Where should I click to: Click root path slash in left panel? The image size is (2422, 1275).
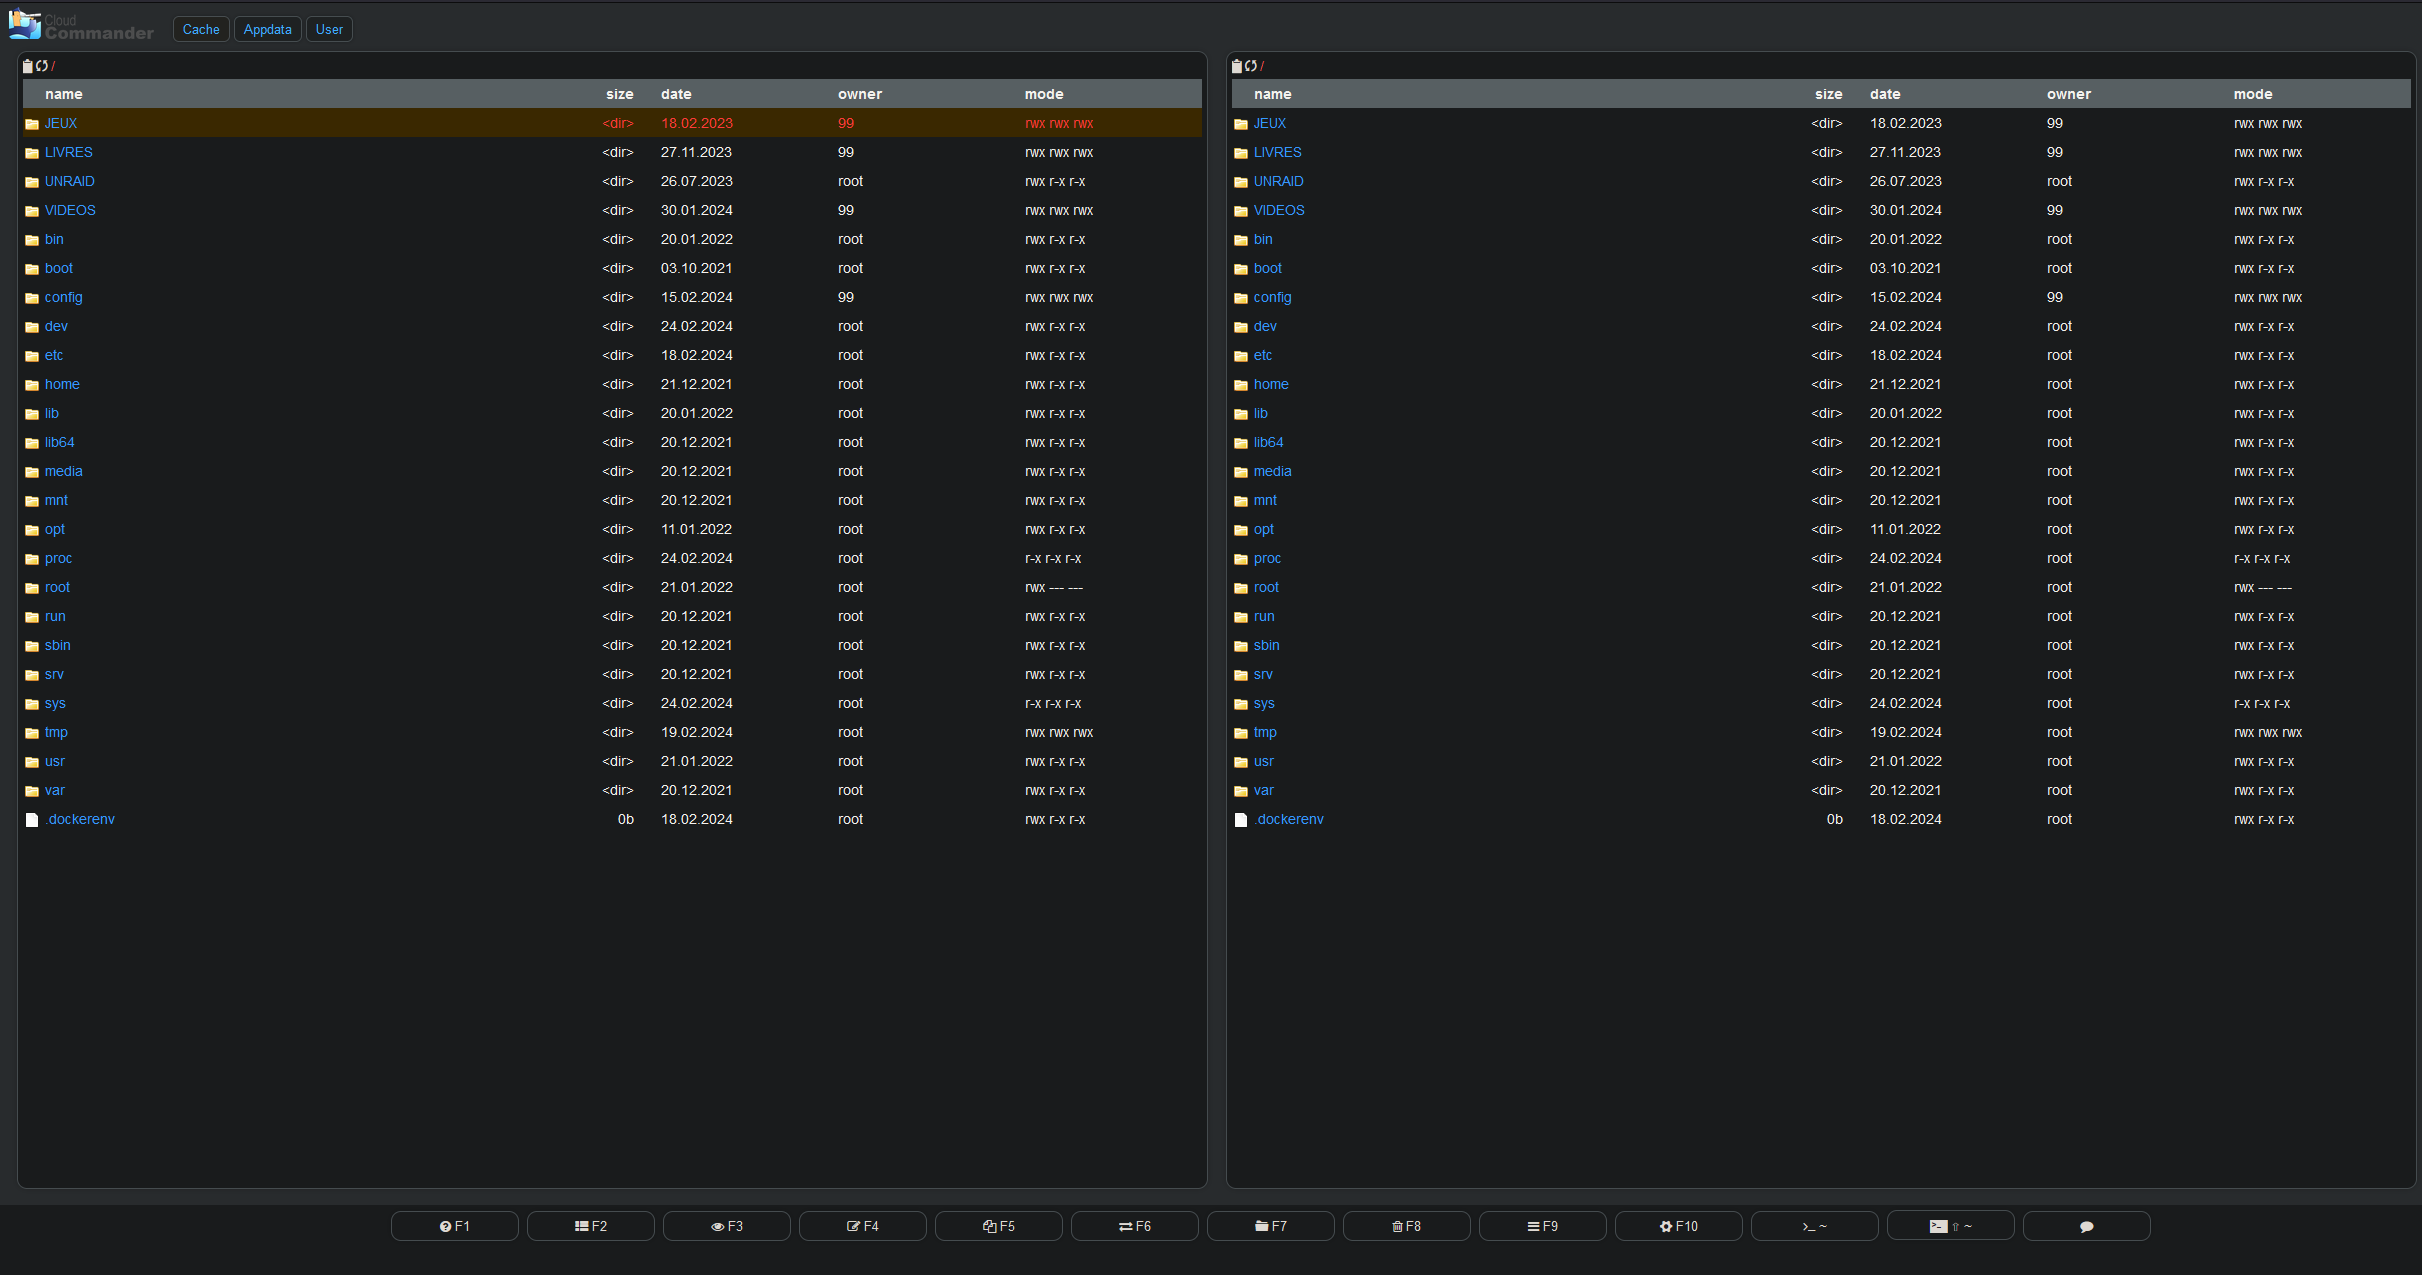pos(53,66)
